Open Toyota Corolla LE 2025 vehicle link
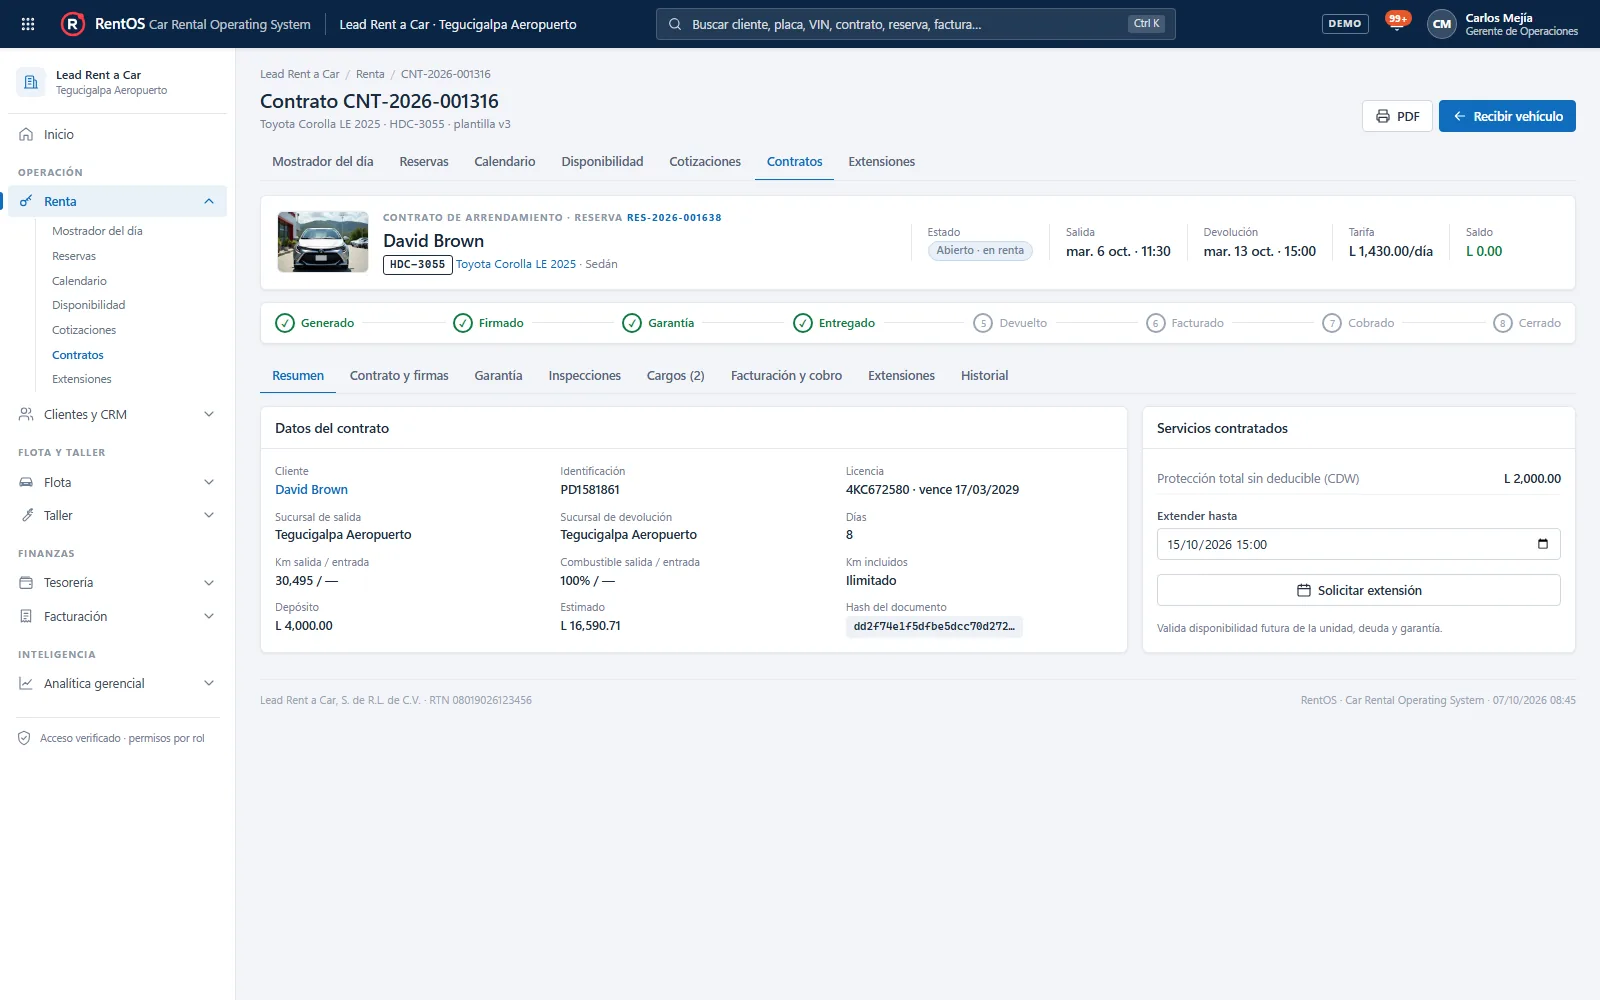 [516, 264]
